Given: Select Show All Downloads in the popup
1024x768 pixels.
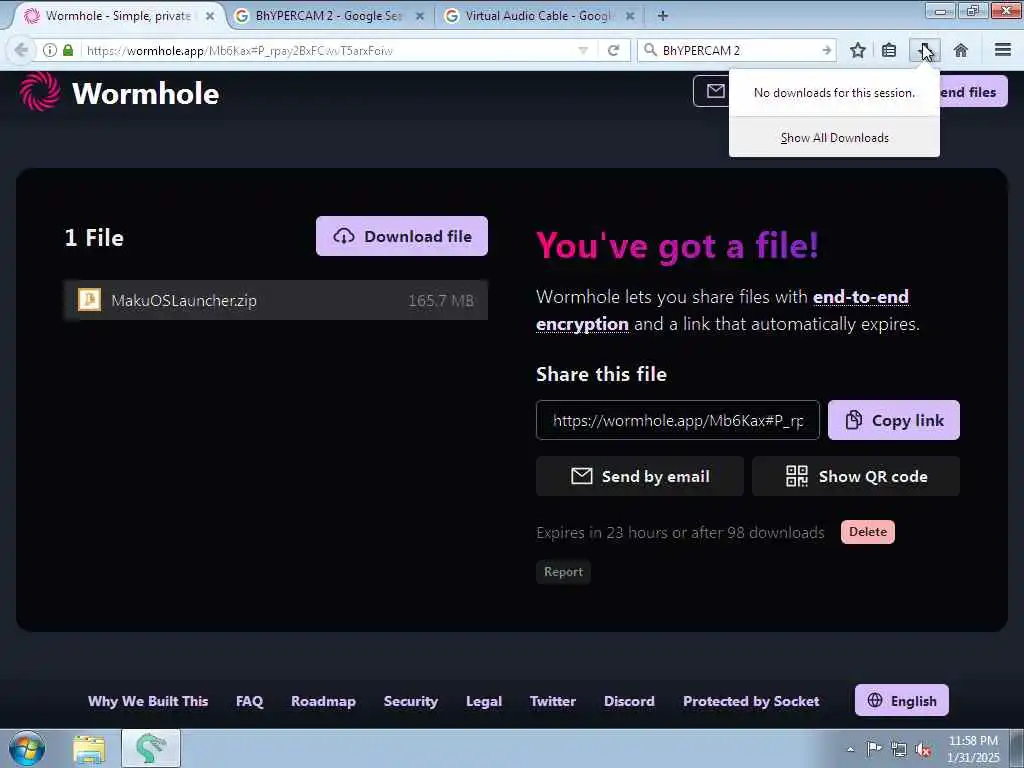Looking at the screenshot, I should click(x=834, y=138).
